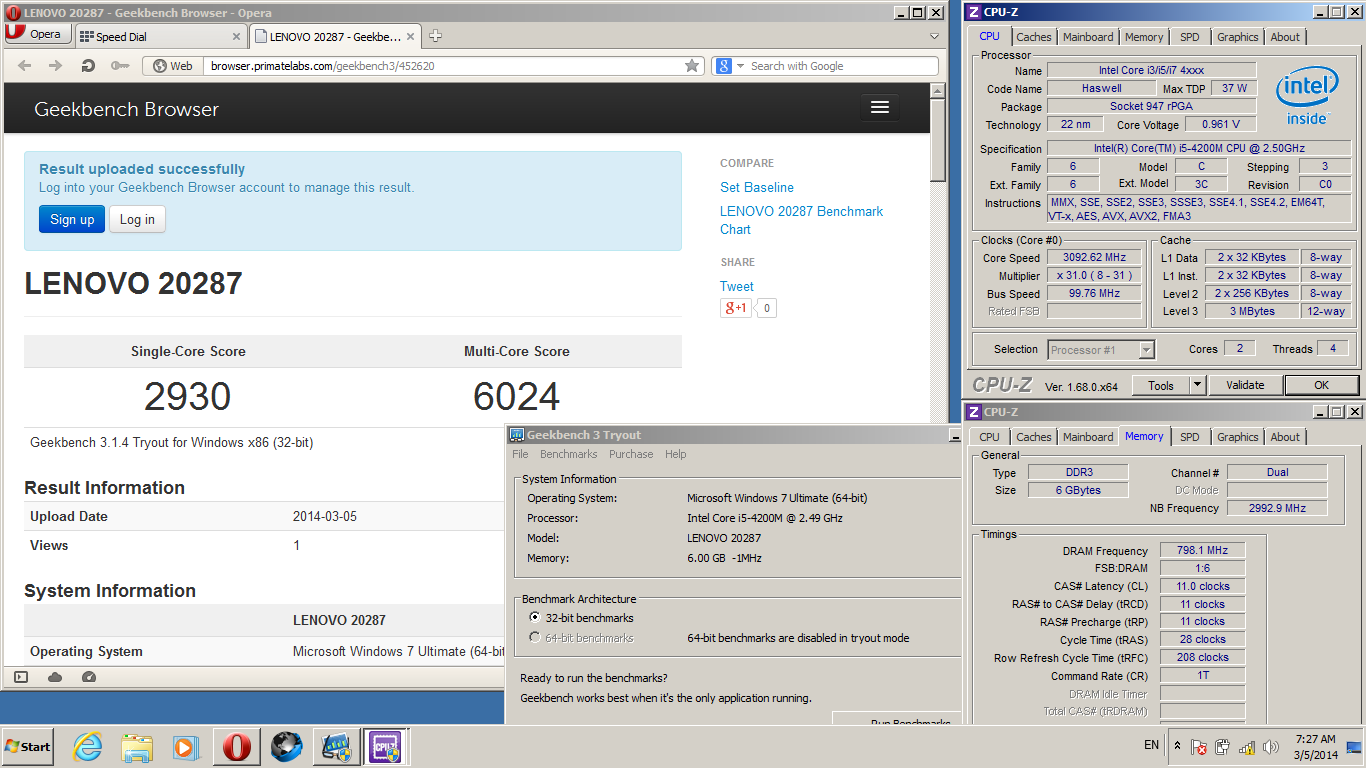1366x768 pixels.
Task: Launch Windows Media Player from the taskbar
Action: click(x=186, y=747)
